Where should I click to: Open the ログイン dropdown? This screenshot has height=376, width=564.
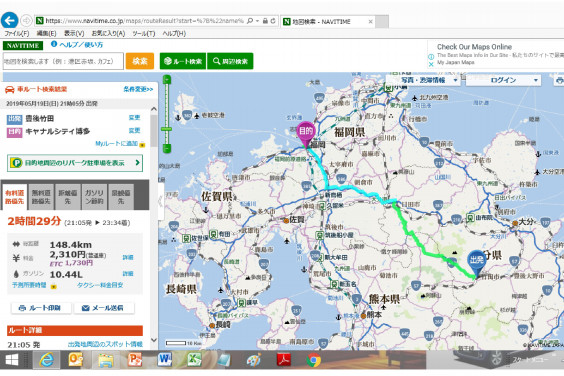point(503,80)
